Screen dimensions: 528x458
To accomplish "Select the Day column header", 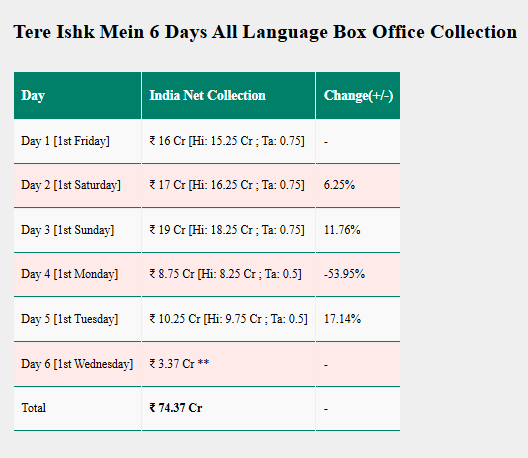I will 77,95.
